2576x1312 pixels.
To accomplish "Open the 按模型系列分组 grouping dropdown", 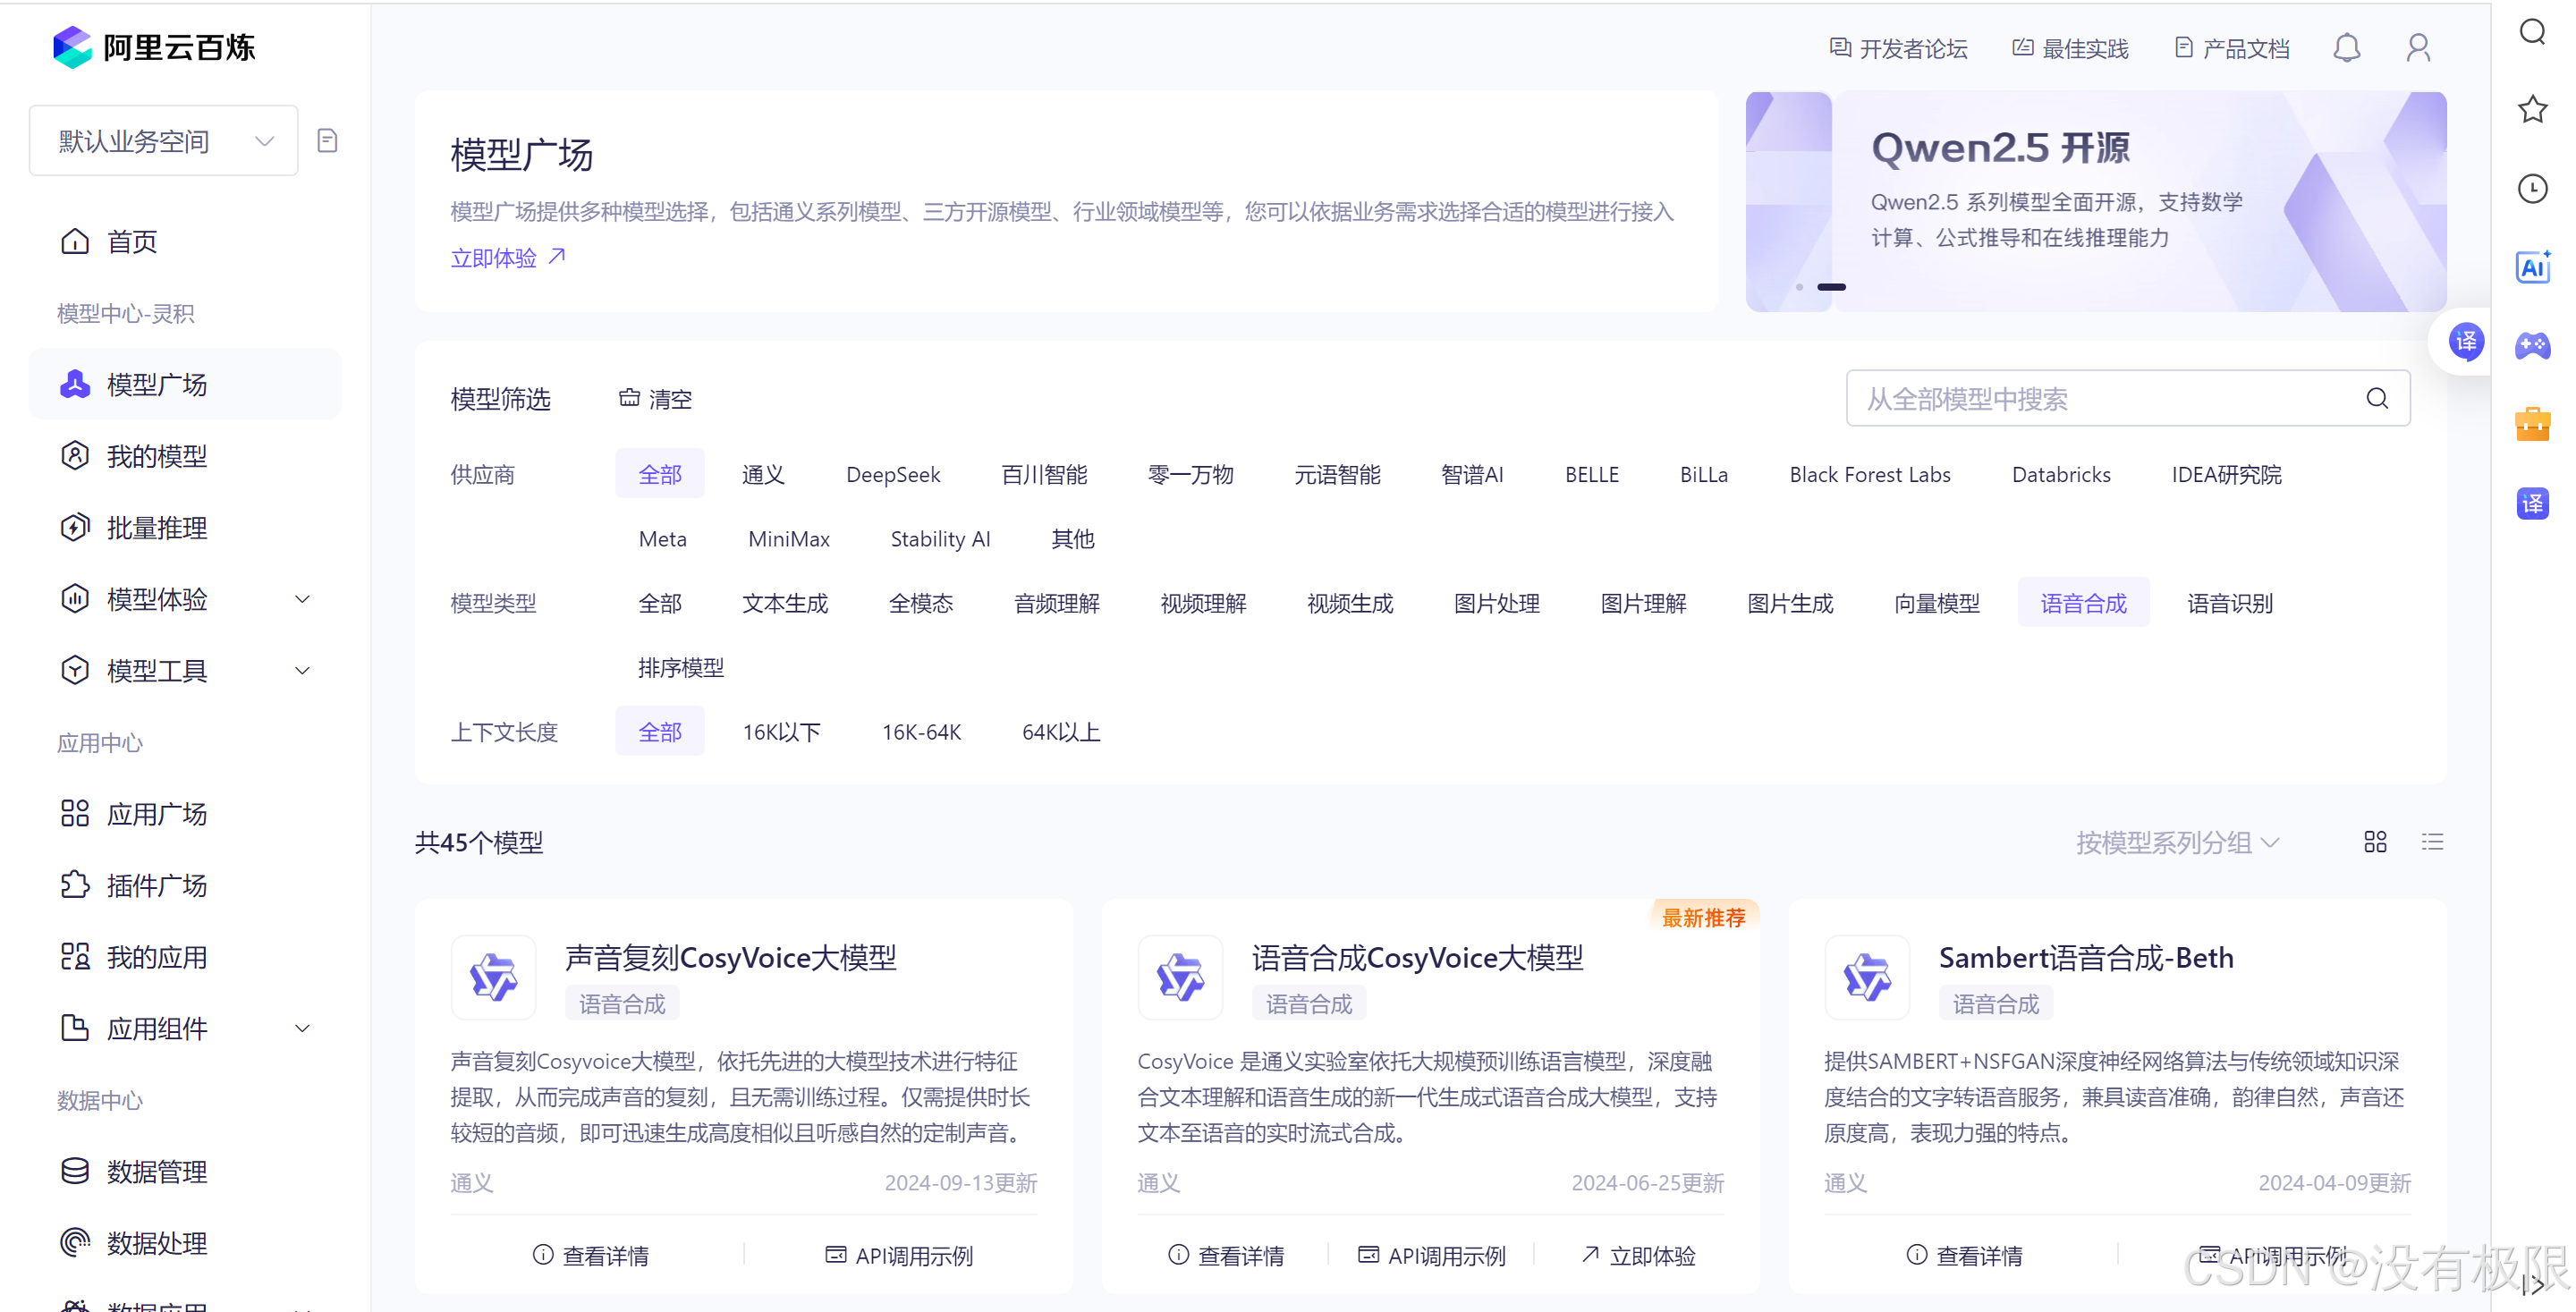I will (x=2177, y=842).
